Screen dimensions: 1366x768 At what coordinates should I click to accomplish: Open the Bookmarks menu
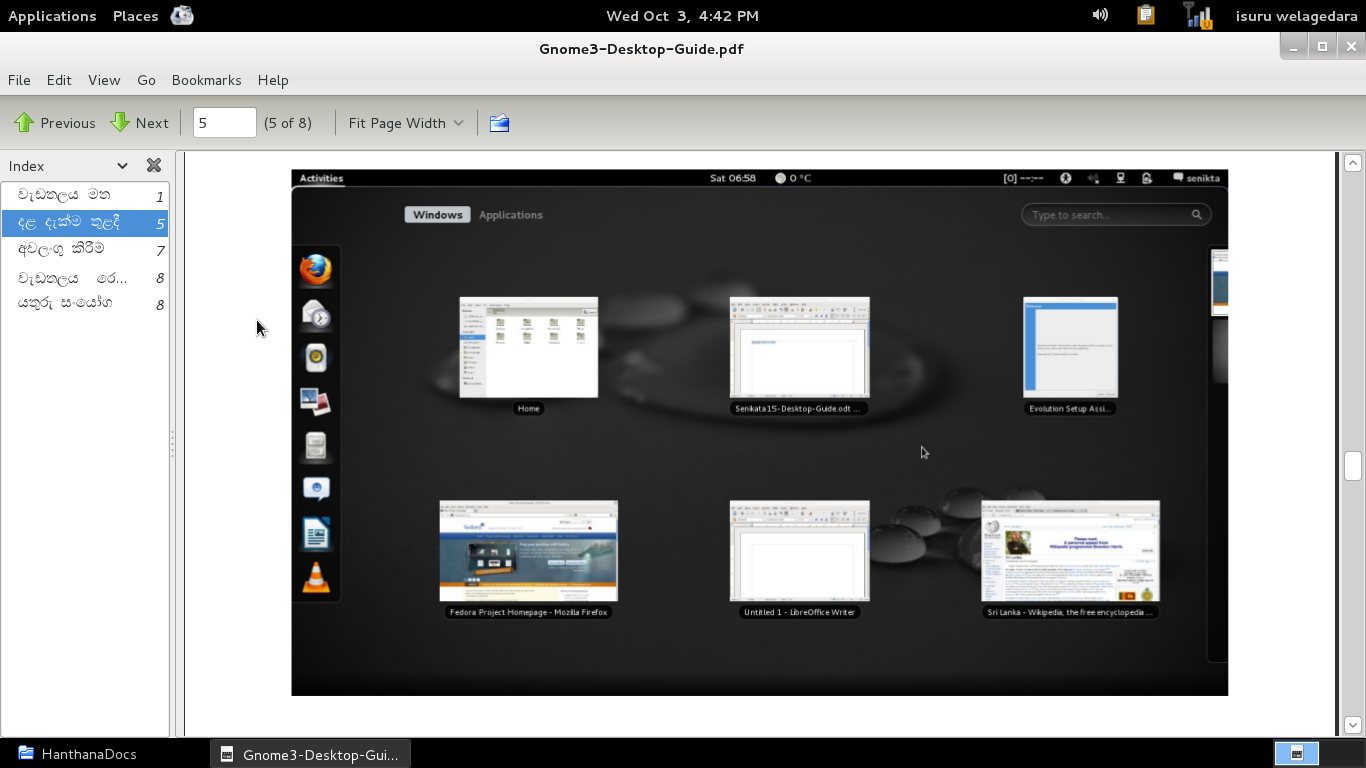coord(206,80)
